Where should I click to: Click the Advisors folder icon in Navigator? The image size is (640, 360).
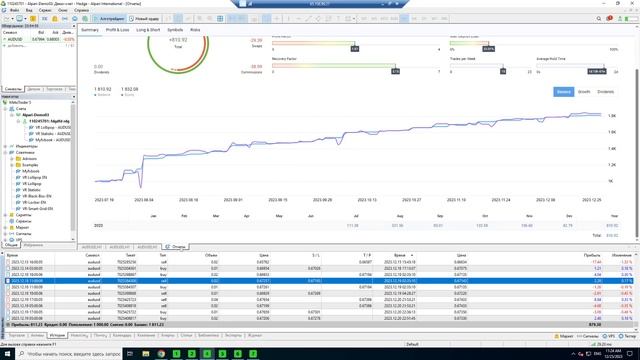pos(18,159)
